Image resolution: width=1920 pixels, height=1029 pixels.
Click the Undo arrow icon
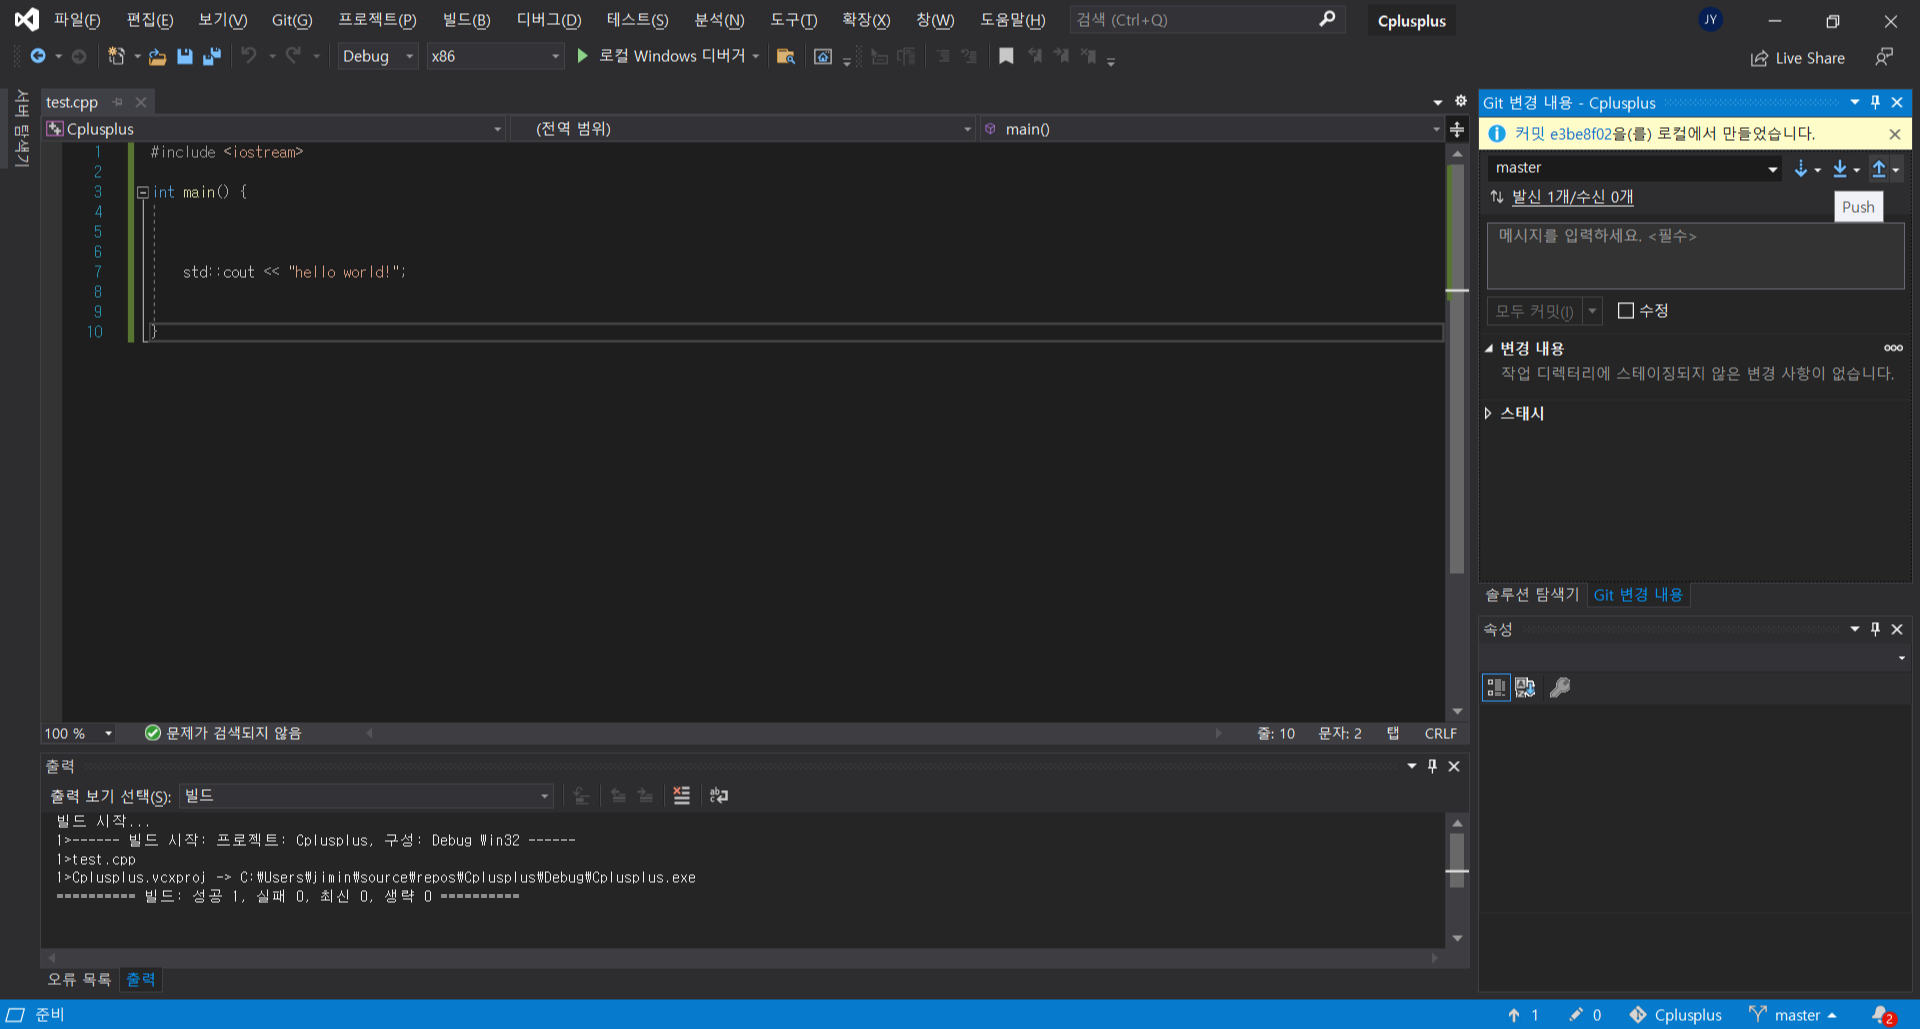click(248, 56)
